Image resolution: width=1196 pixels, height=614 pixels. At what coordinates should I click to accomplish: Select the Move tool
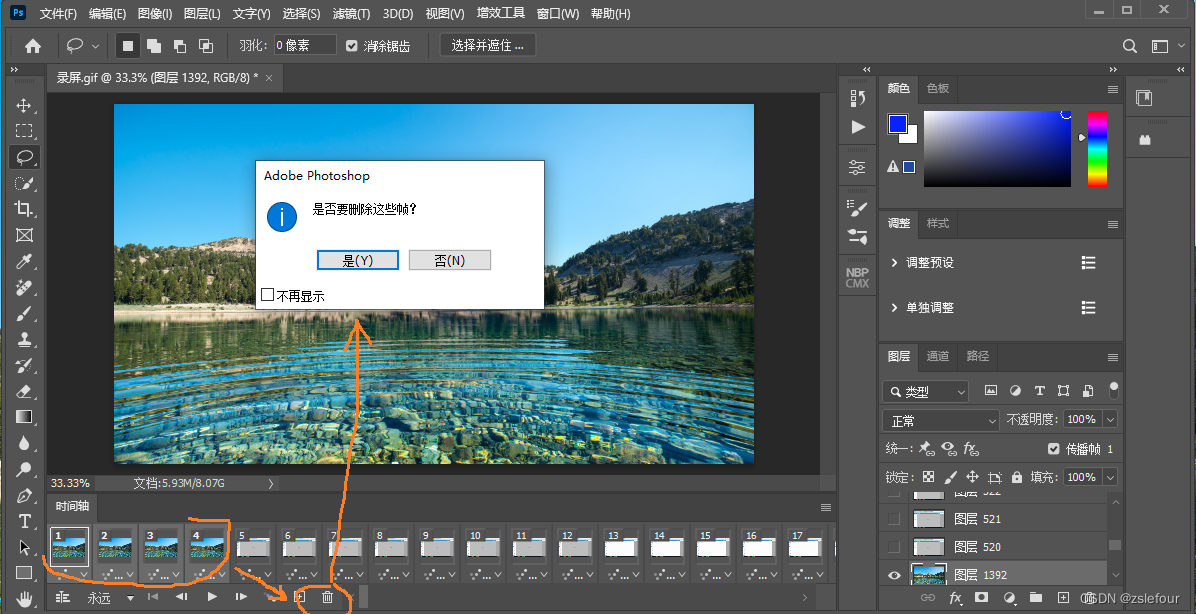(24, 105)
